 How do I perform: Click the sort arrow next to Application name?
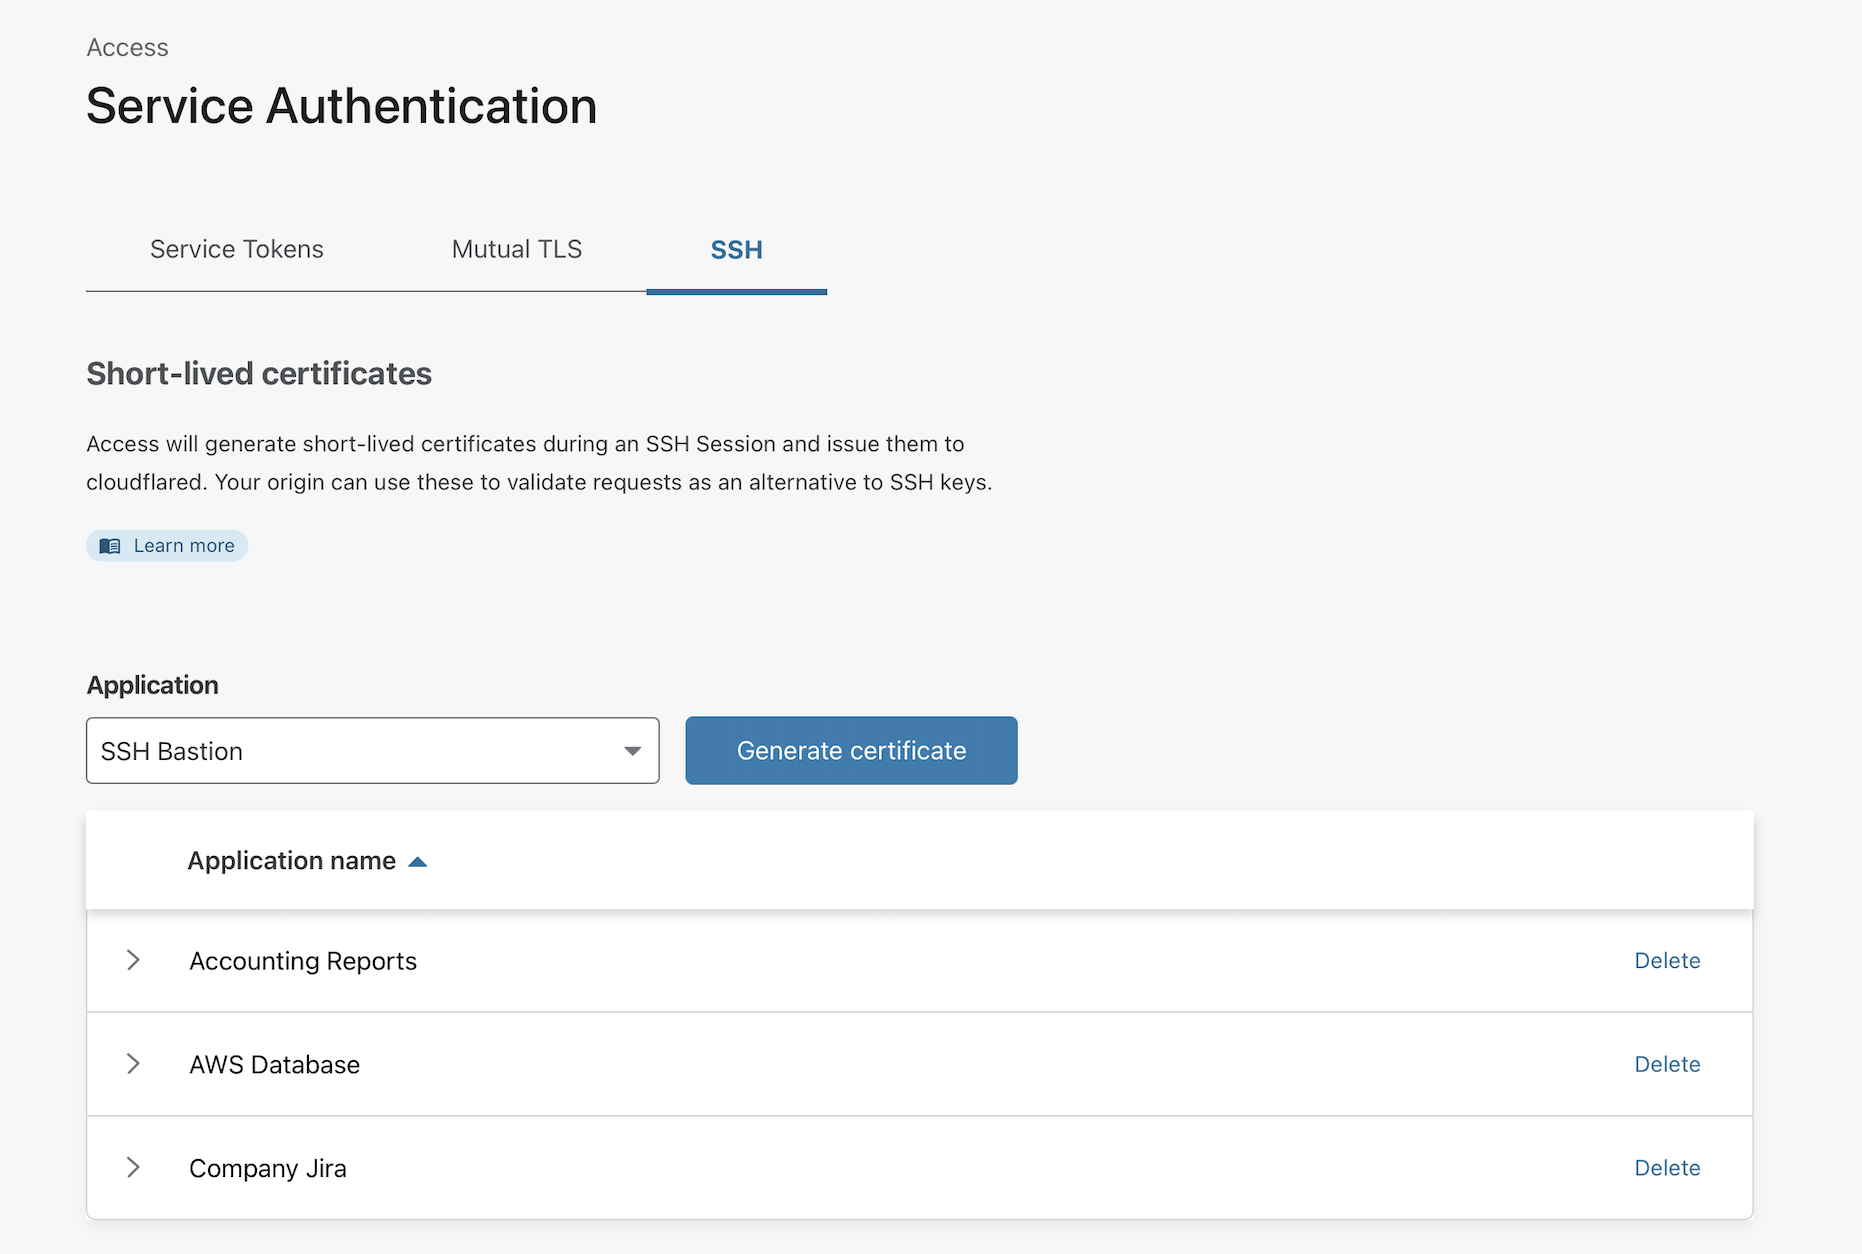[418, 862]
